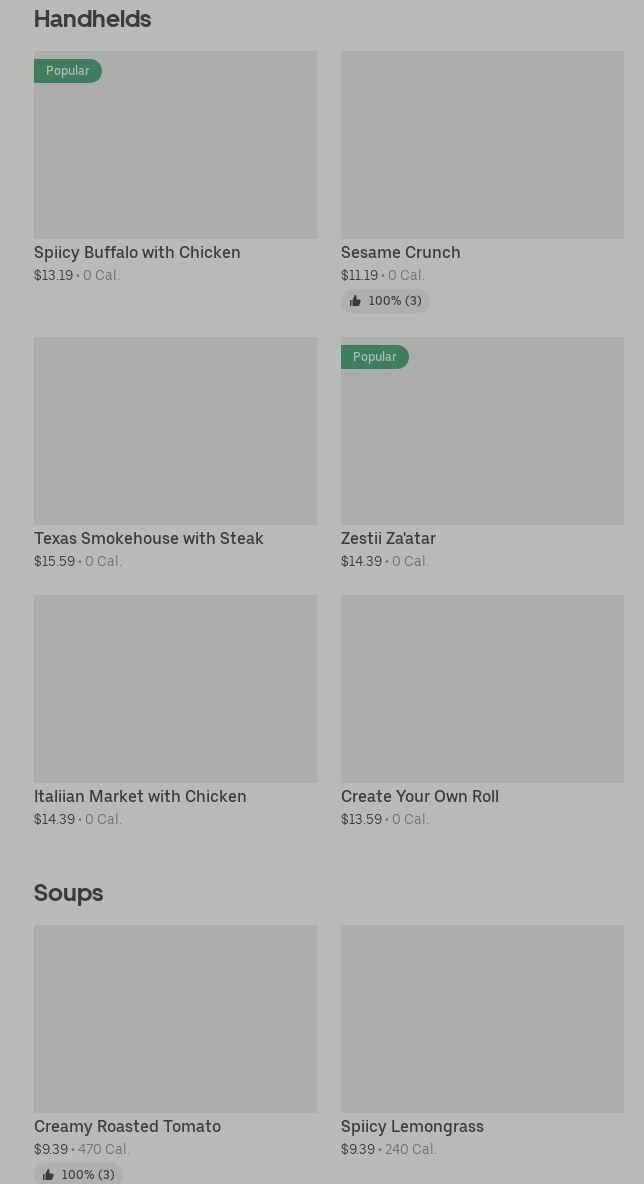Open the Creamy Roasted Tomato title link

[x=127, y=1127]
